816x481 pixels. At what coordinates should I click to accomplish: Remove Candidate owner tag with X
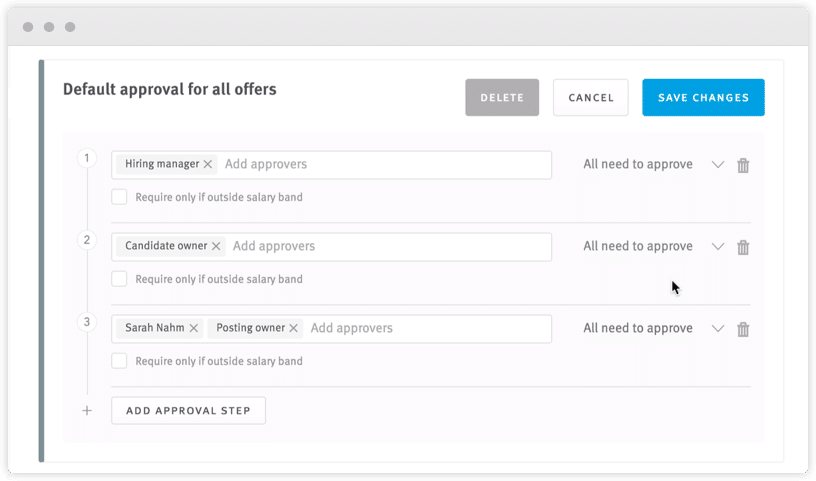[x=216, y=246]
